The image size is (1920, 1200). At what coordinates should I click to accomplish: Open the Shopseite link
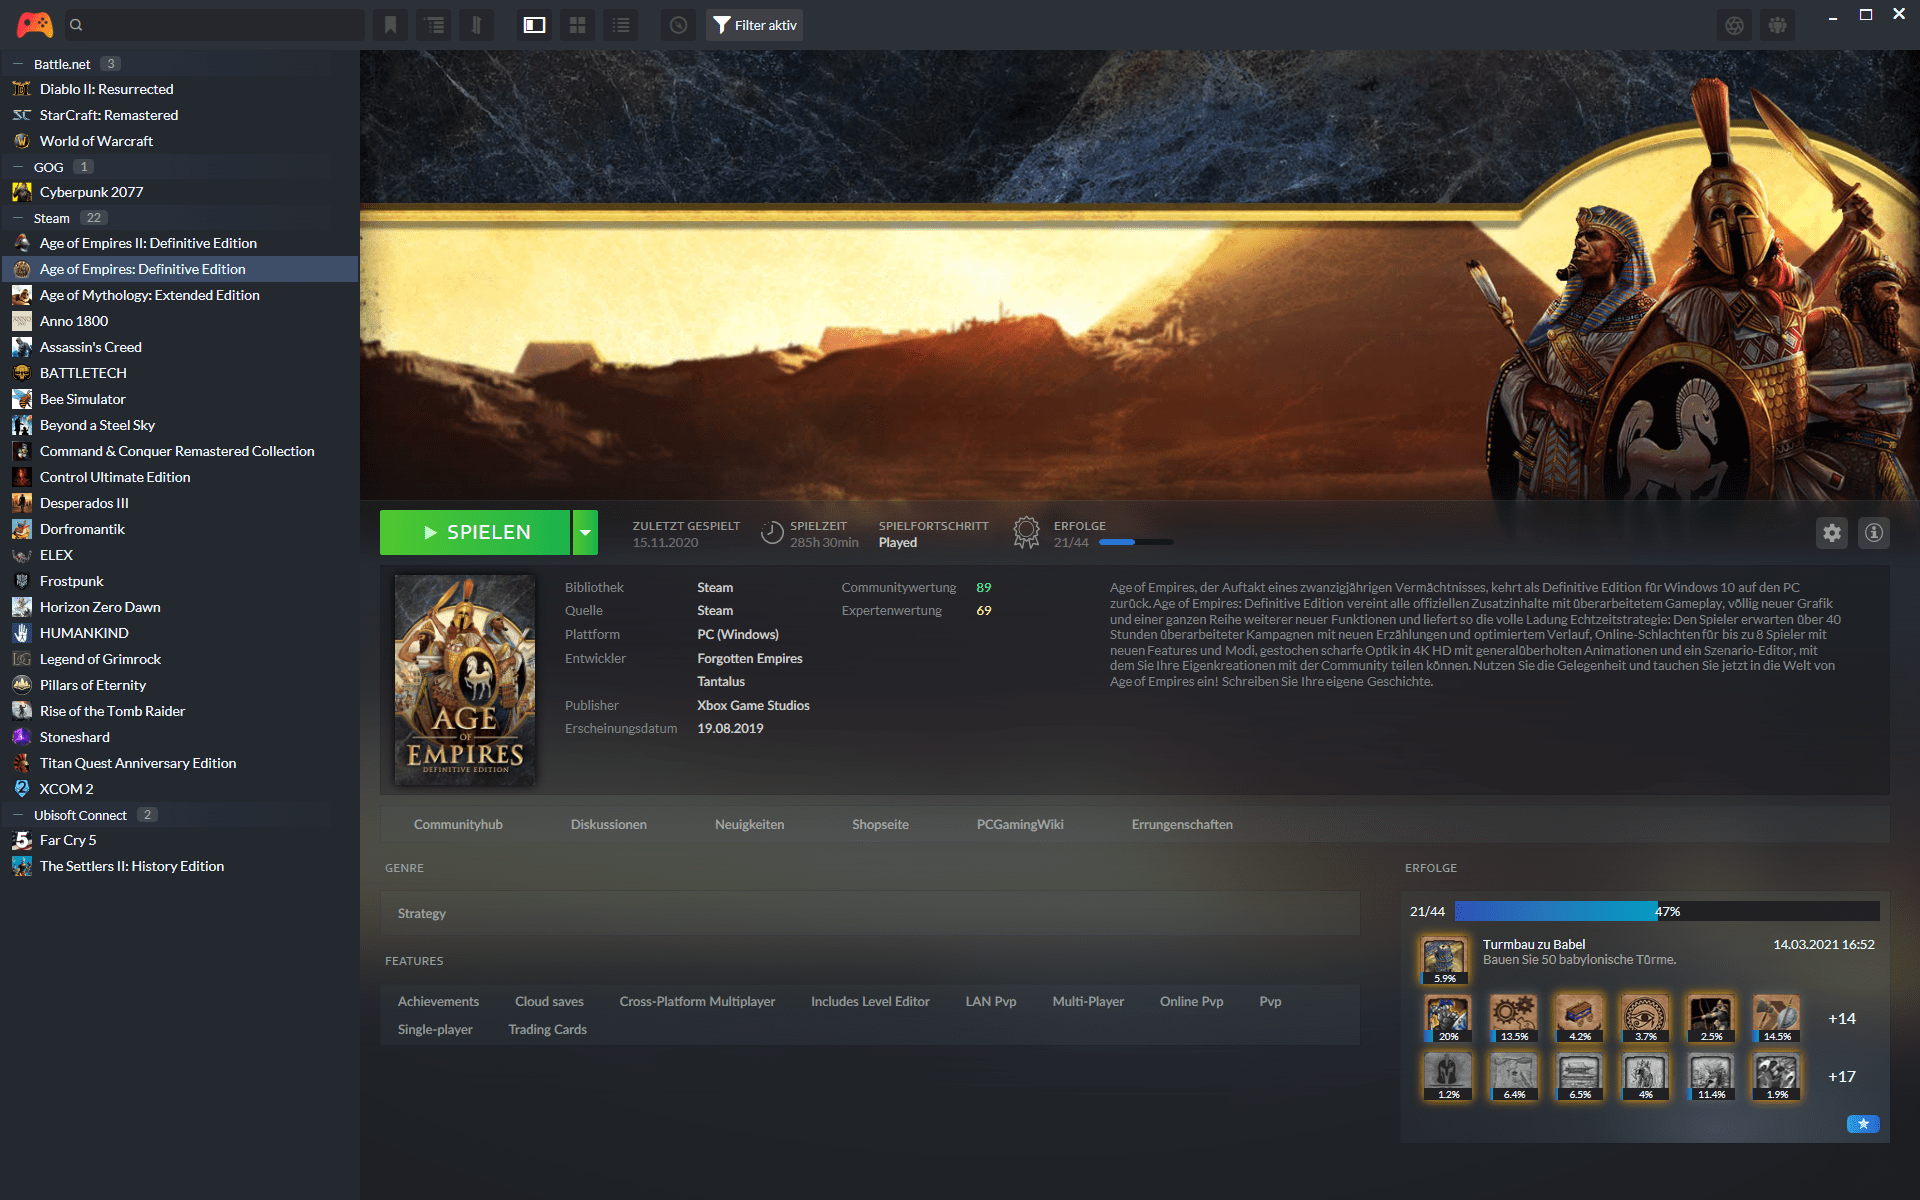tap(880, 825)
